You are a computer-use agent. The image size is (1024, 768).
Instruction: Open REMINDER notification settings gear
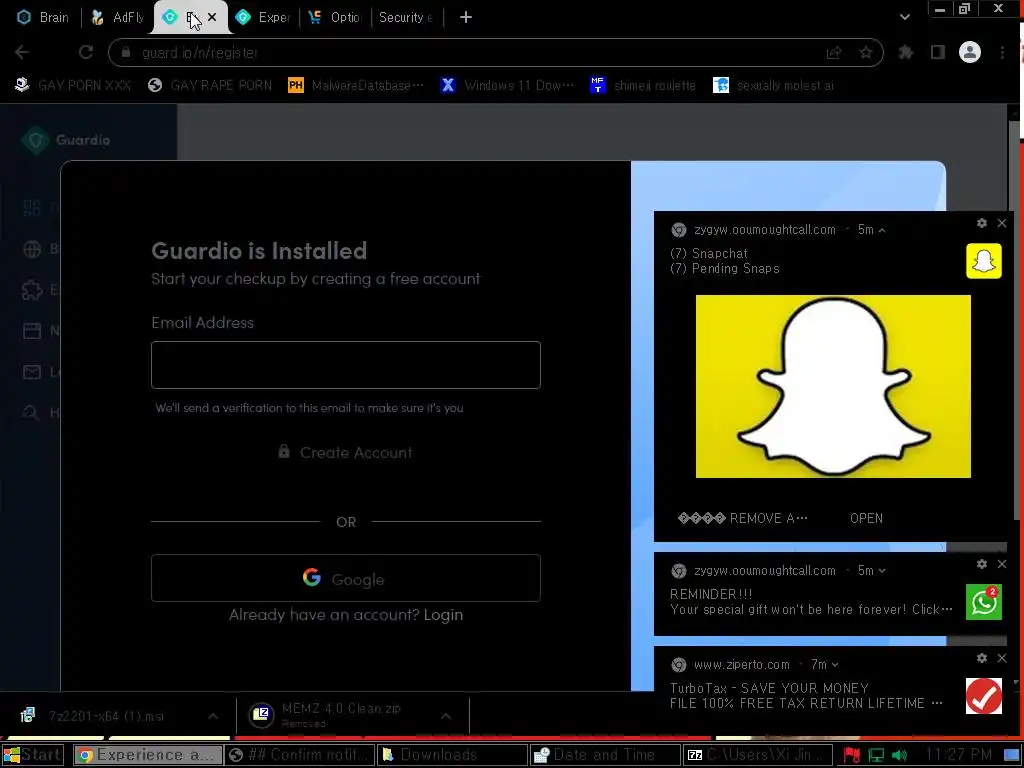(x=982, y=564)
